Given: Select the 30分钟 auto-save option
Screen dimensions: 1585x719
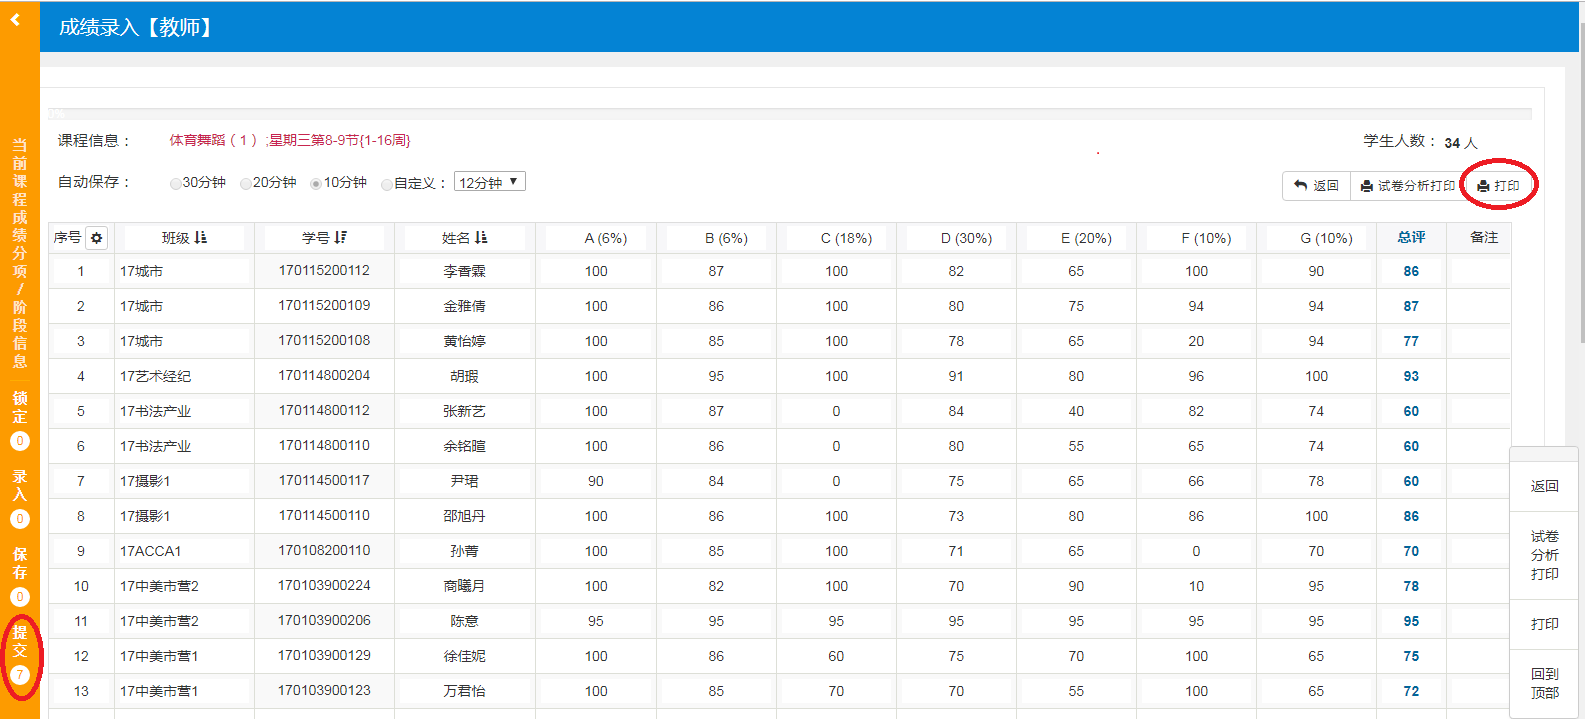Looking at the screenshot, I should pos(176,184).
